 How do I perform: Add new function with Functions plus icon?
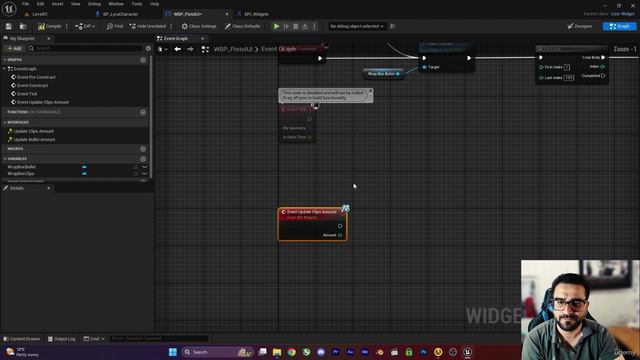tap(143, 112)
